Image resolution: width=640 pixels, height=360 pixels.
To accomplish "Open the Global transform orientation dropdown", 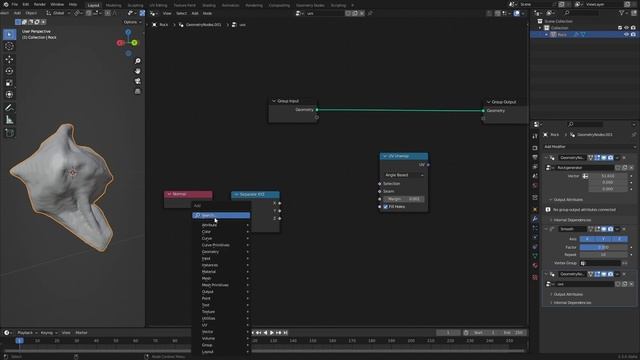I will pyautogui.click(x=58, y=13).
